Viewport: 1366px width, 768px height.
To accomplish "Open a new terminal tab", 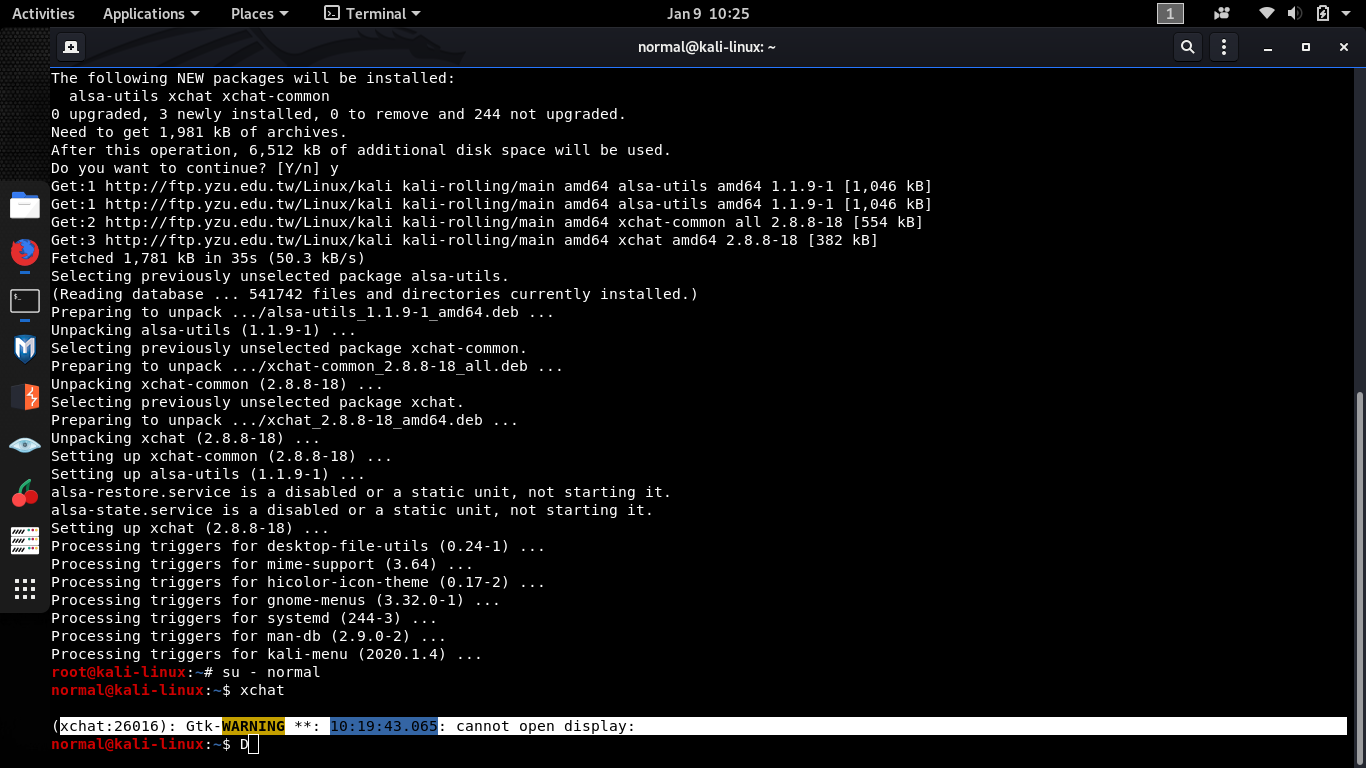I will pyautogui.click(x=71, y=47).
